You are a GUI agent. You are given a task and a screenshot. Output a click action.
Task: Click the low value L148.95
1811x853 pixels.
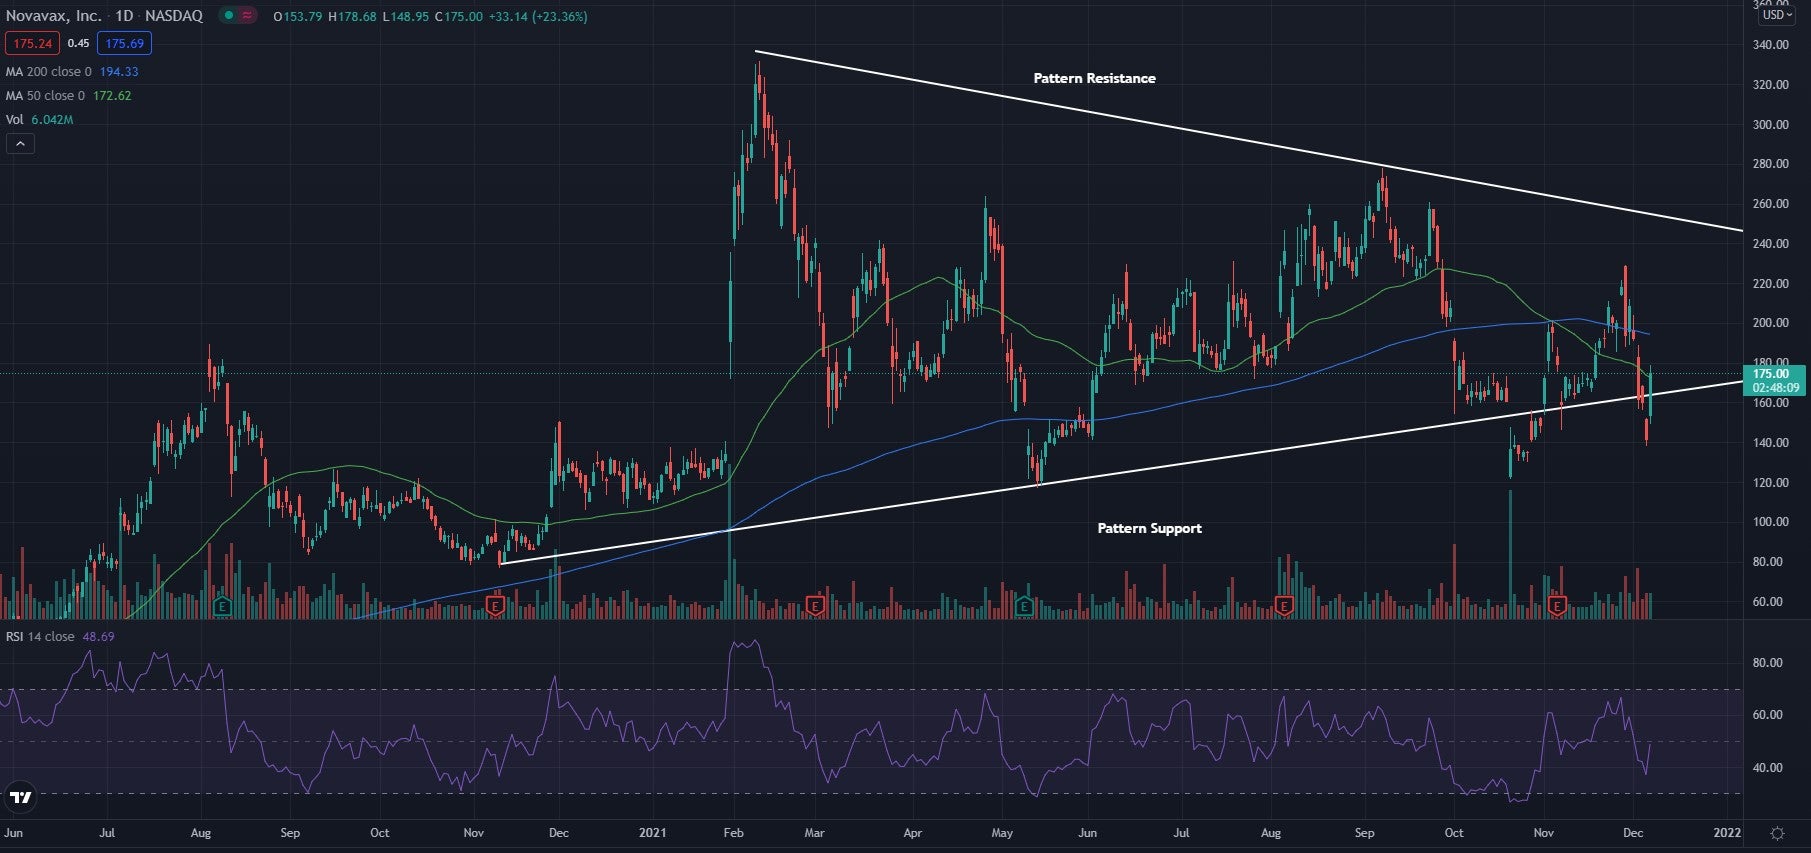[406, 16]
